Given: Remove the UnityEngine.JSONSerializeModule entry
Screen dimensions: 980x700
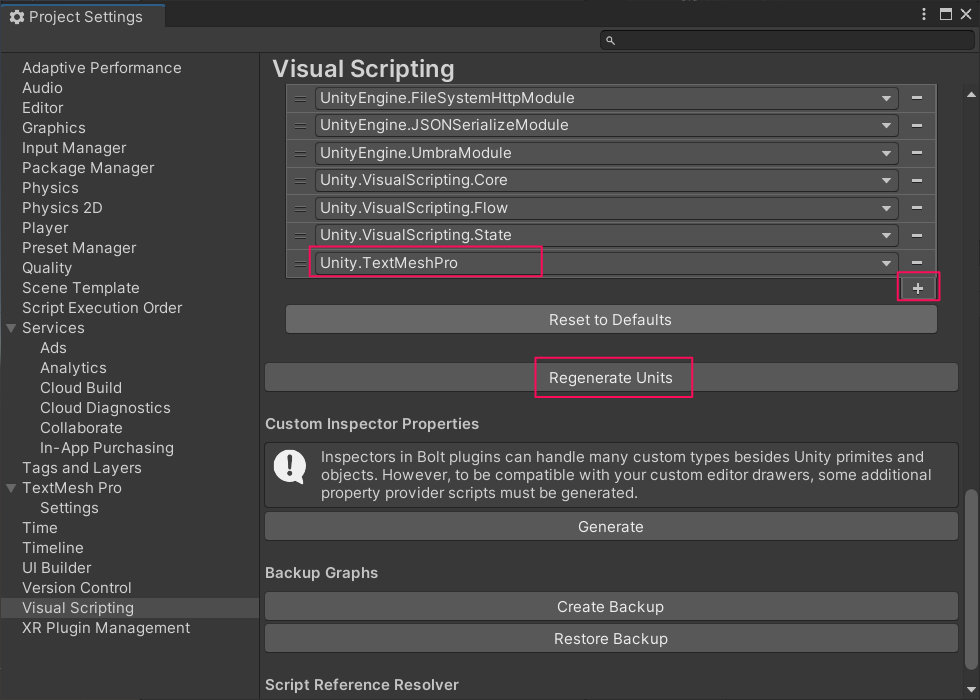Looking at the screenshot, I should click(917, 125).
